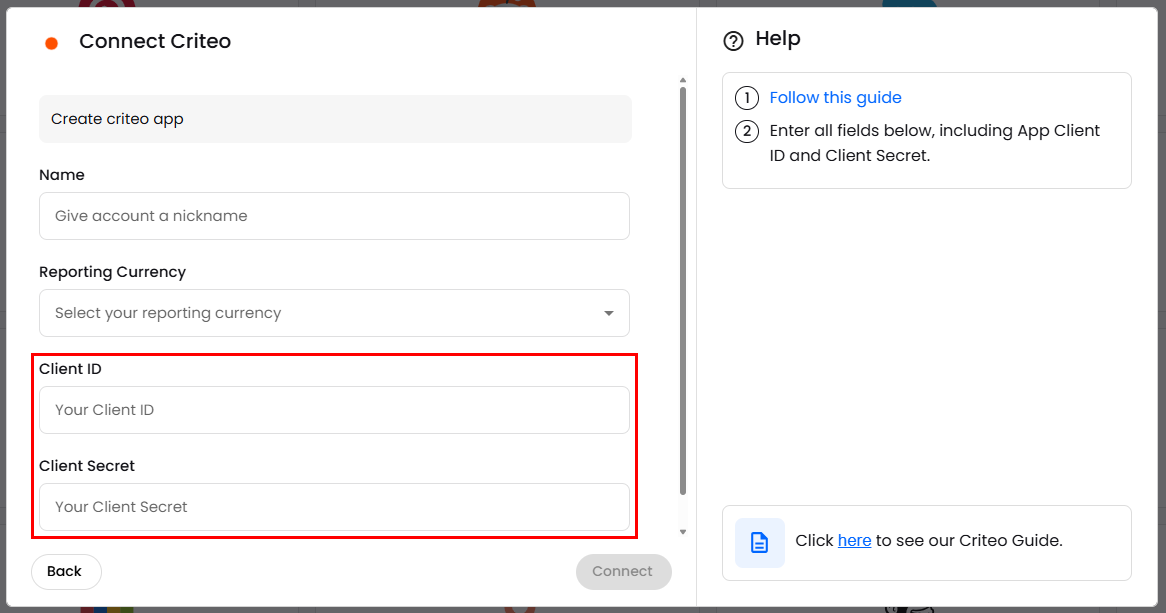
Task: Click the Client Secret label text
Action: (x=87, y=466)
